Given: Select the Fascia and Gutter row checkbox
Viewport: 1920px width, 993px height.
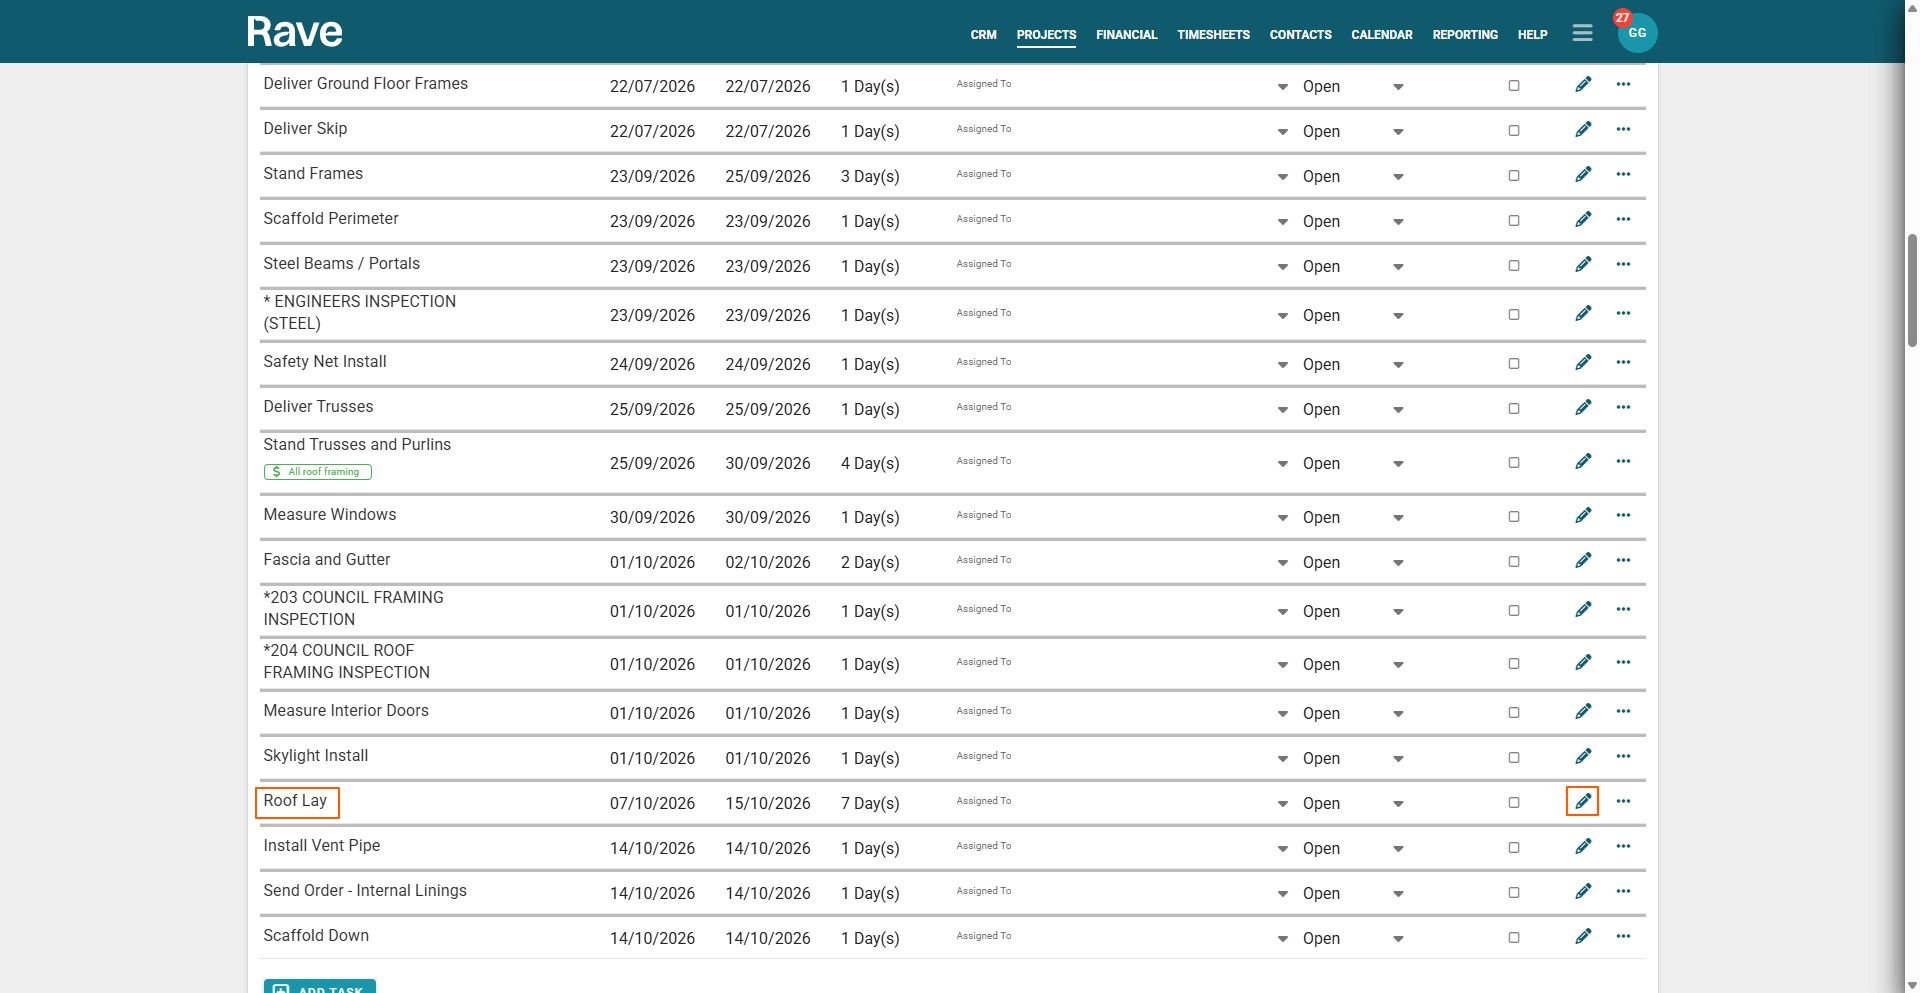Looking at the screenshot, I should coord(1513,562).
